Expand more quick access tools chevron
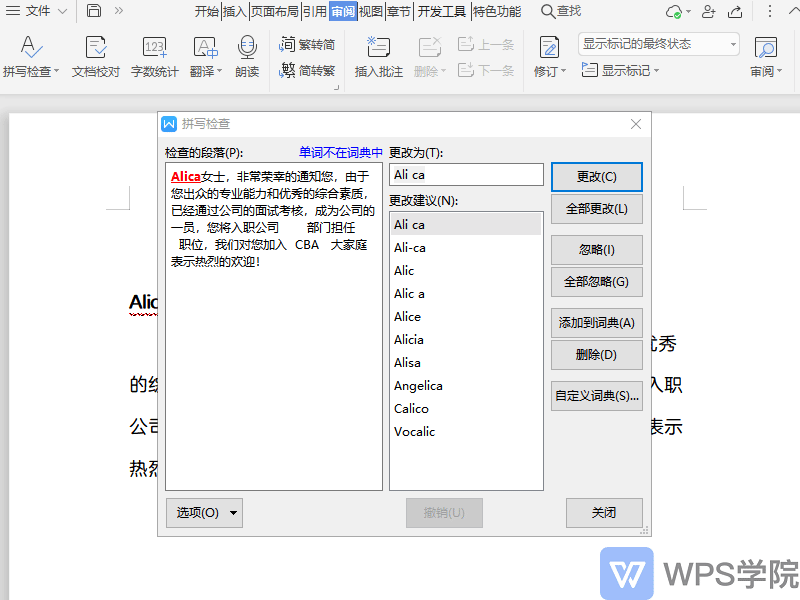 pos(119,11)
